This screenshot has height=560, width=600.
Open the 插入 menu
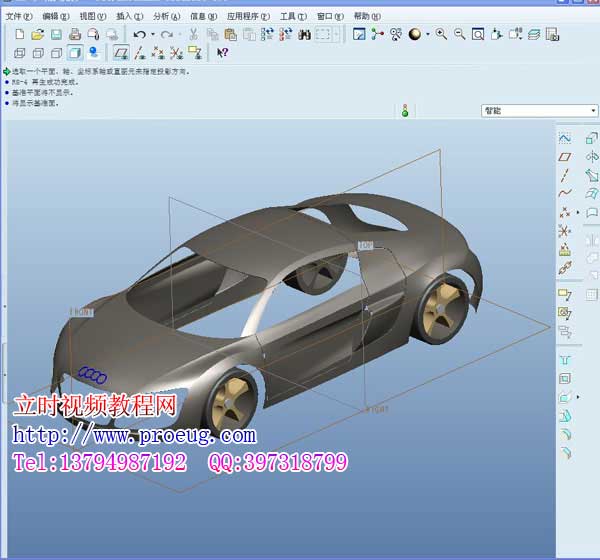(129, 16)
